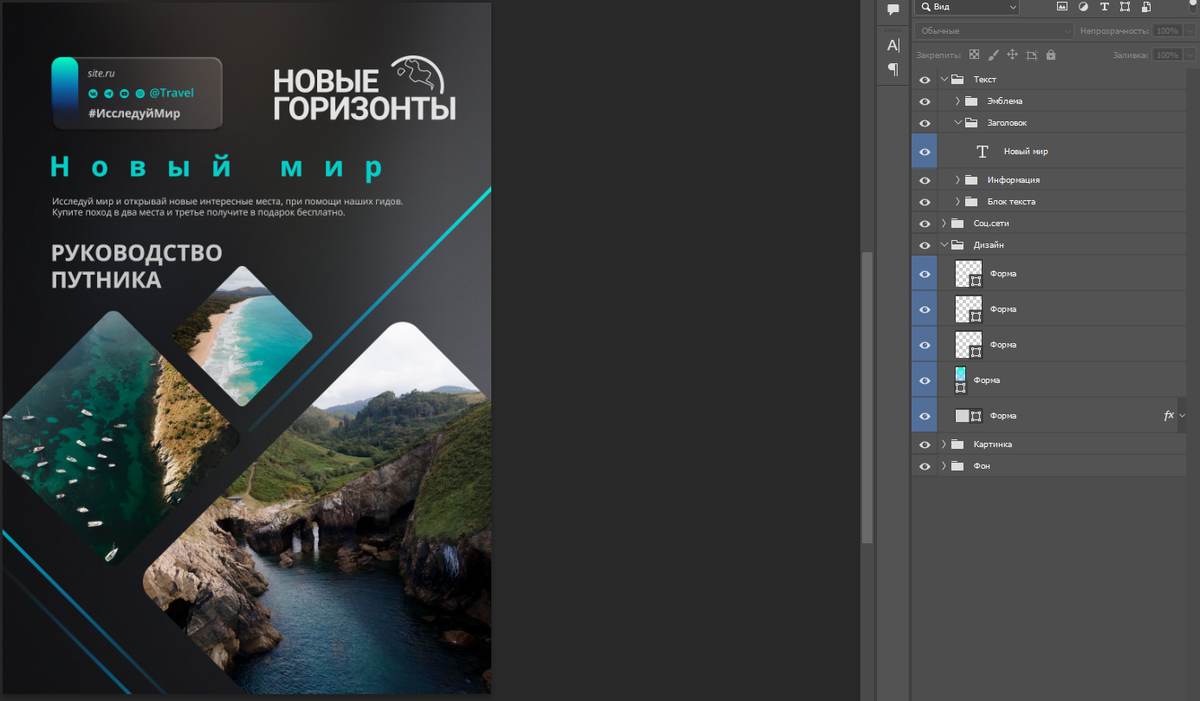Click the gray Форма layer thumbnail
1200x701 pixels.
pyautogui.click(x=962, y=415)
